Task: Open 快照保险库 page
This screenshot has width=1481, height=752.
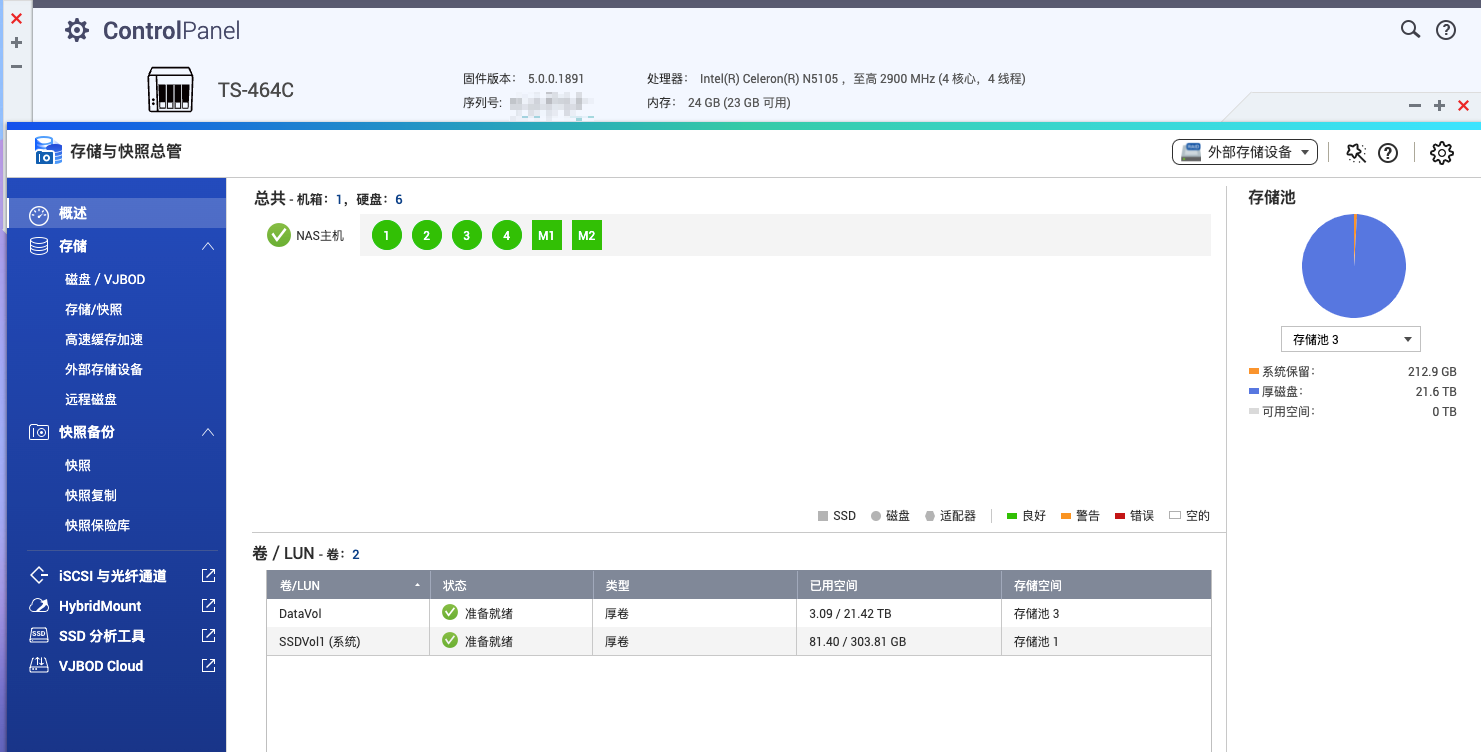Action: pyautogui.click(x=98, y=525)
